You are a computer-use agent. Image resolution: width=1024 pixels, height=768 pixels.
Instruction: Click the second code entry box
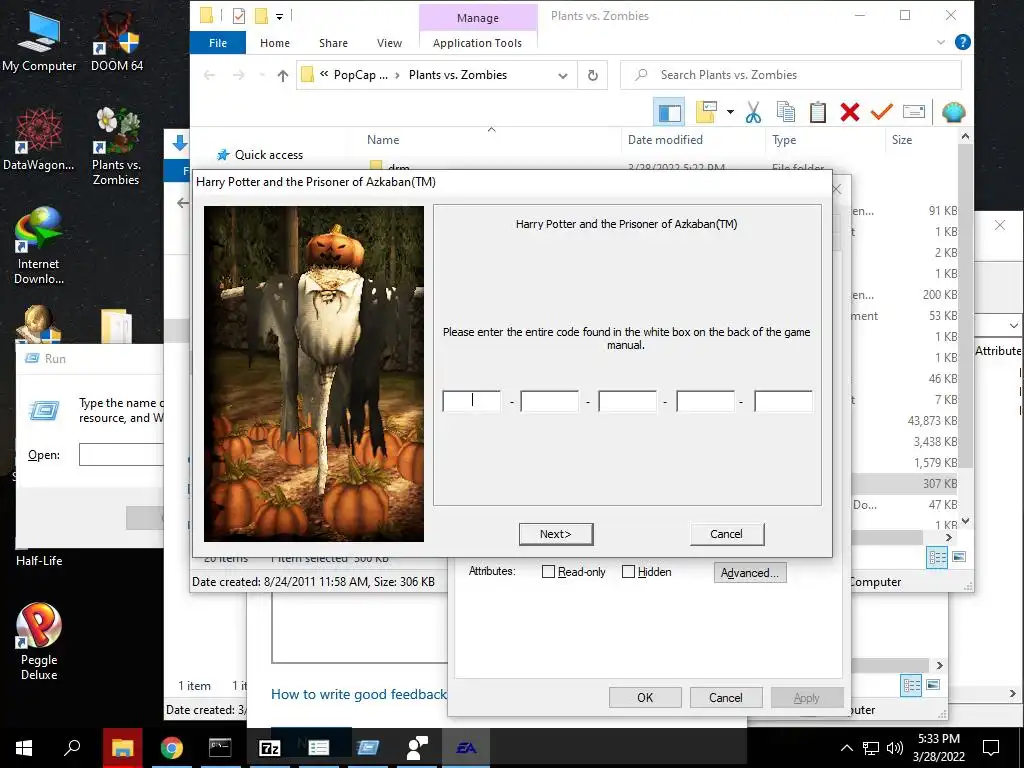click(549, 401)
